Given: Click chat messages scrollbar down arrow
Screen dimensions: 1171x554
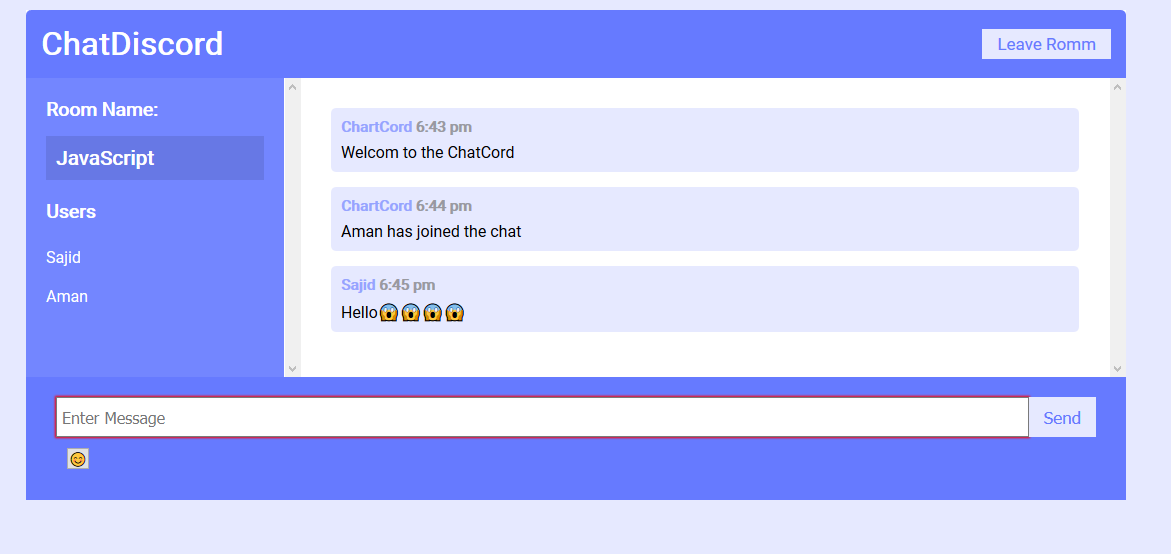Looking at the screenshot, I should point(1117,368).
